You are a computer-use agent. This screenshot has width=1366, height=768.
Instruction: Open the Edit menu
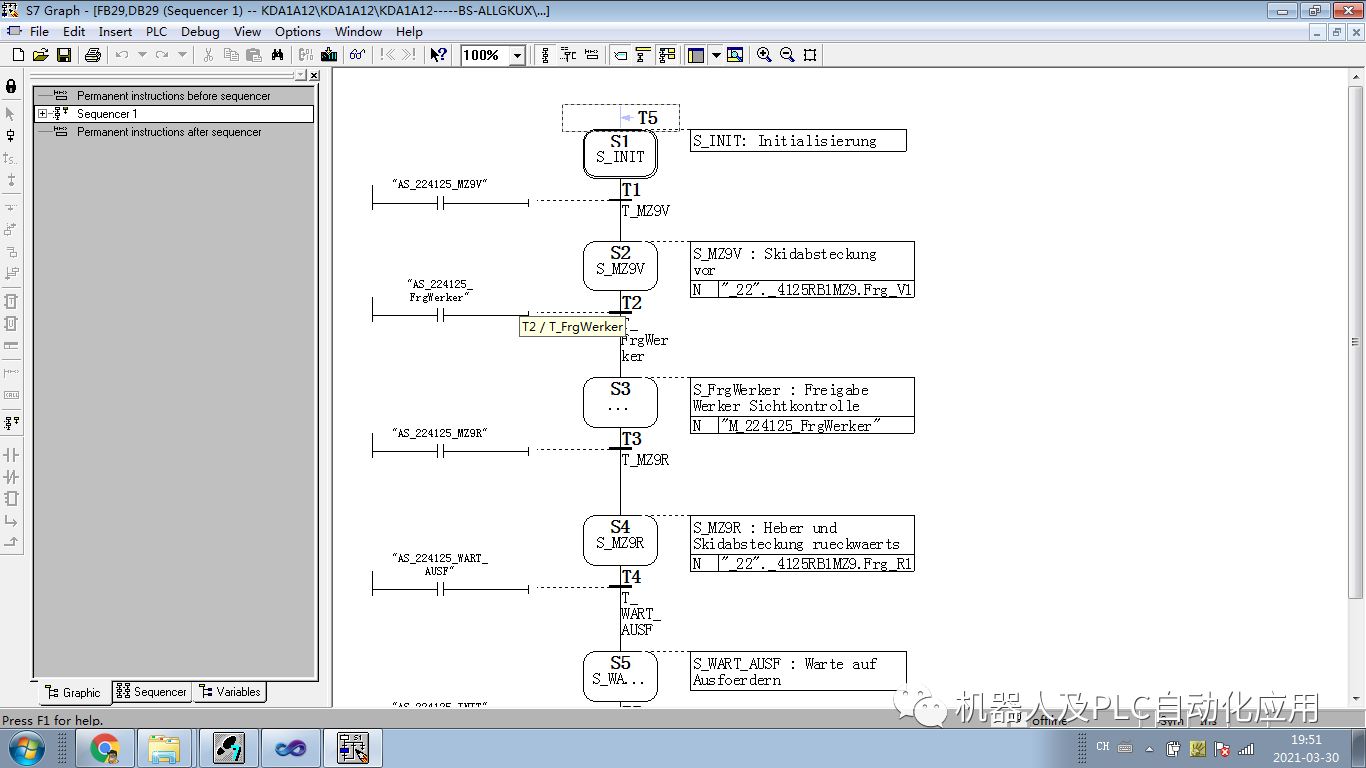pos(74,31)
